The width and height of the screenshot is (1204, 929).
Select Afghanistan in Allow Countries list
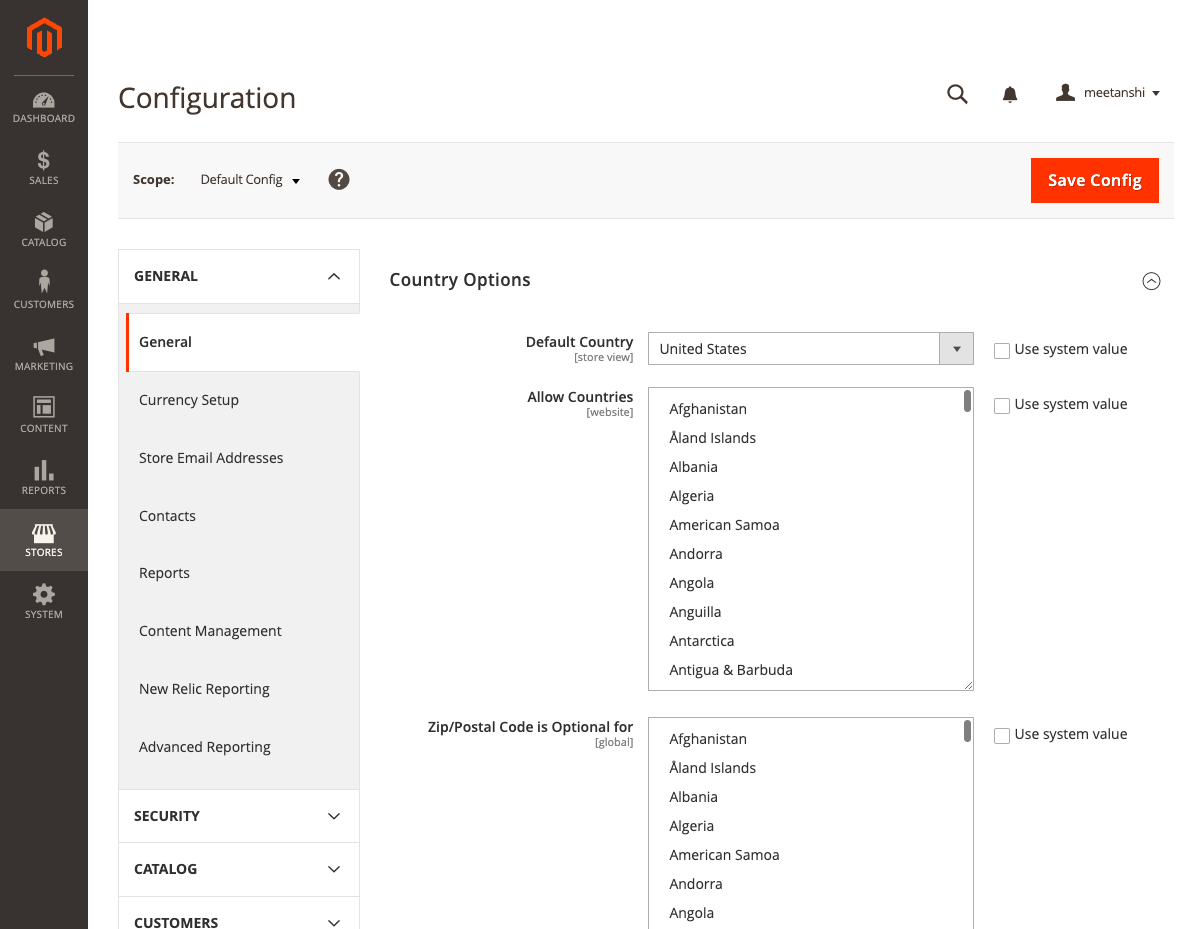806,409
